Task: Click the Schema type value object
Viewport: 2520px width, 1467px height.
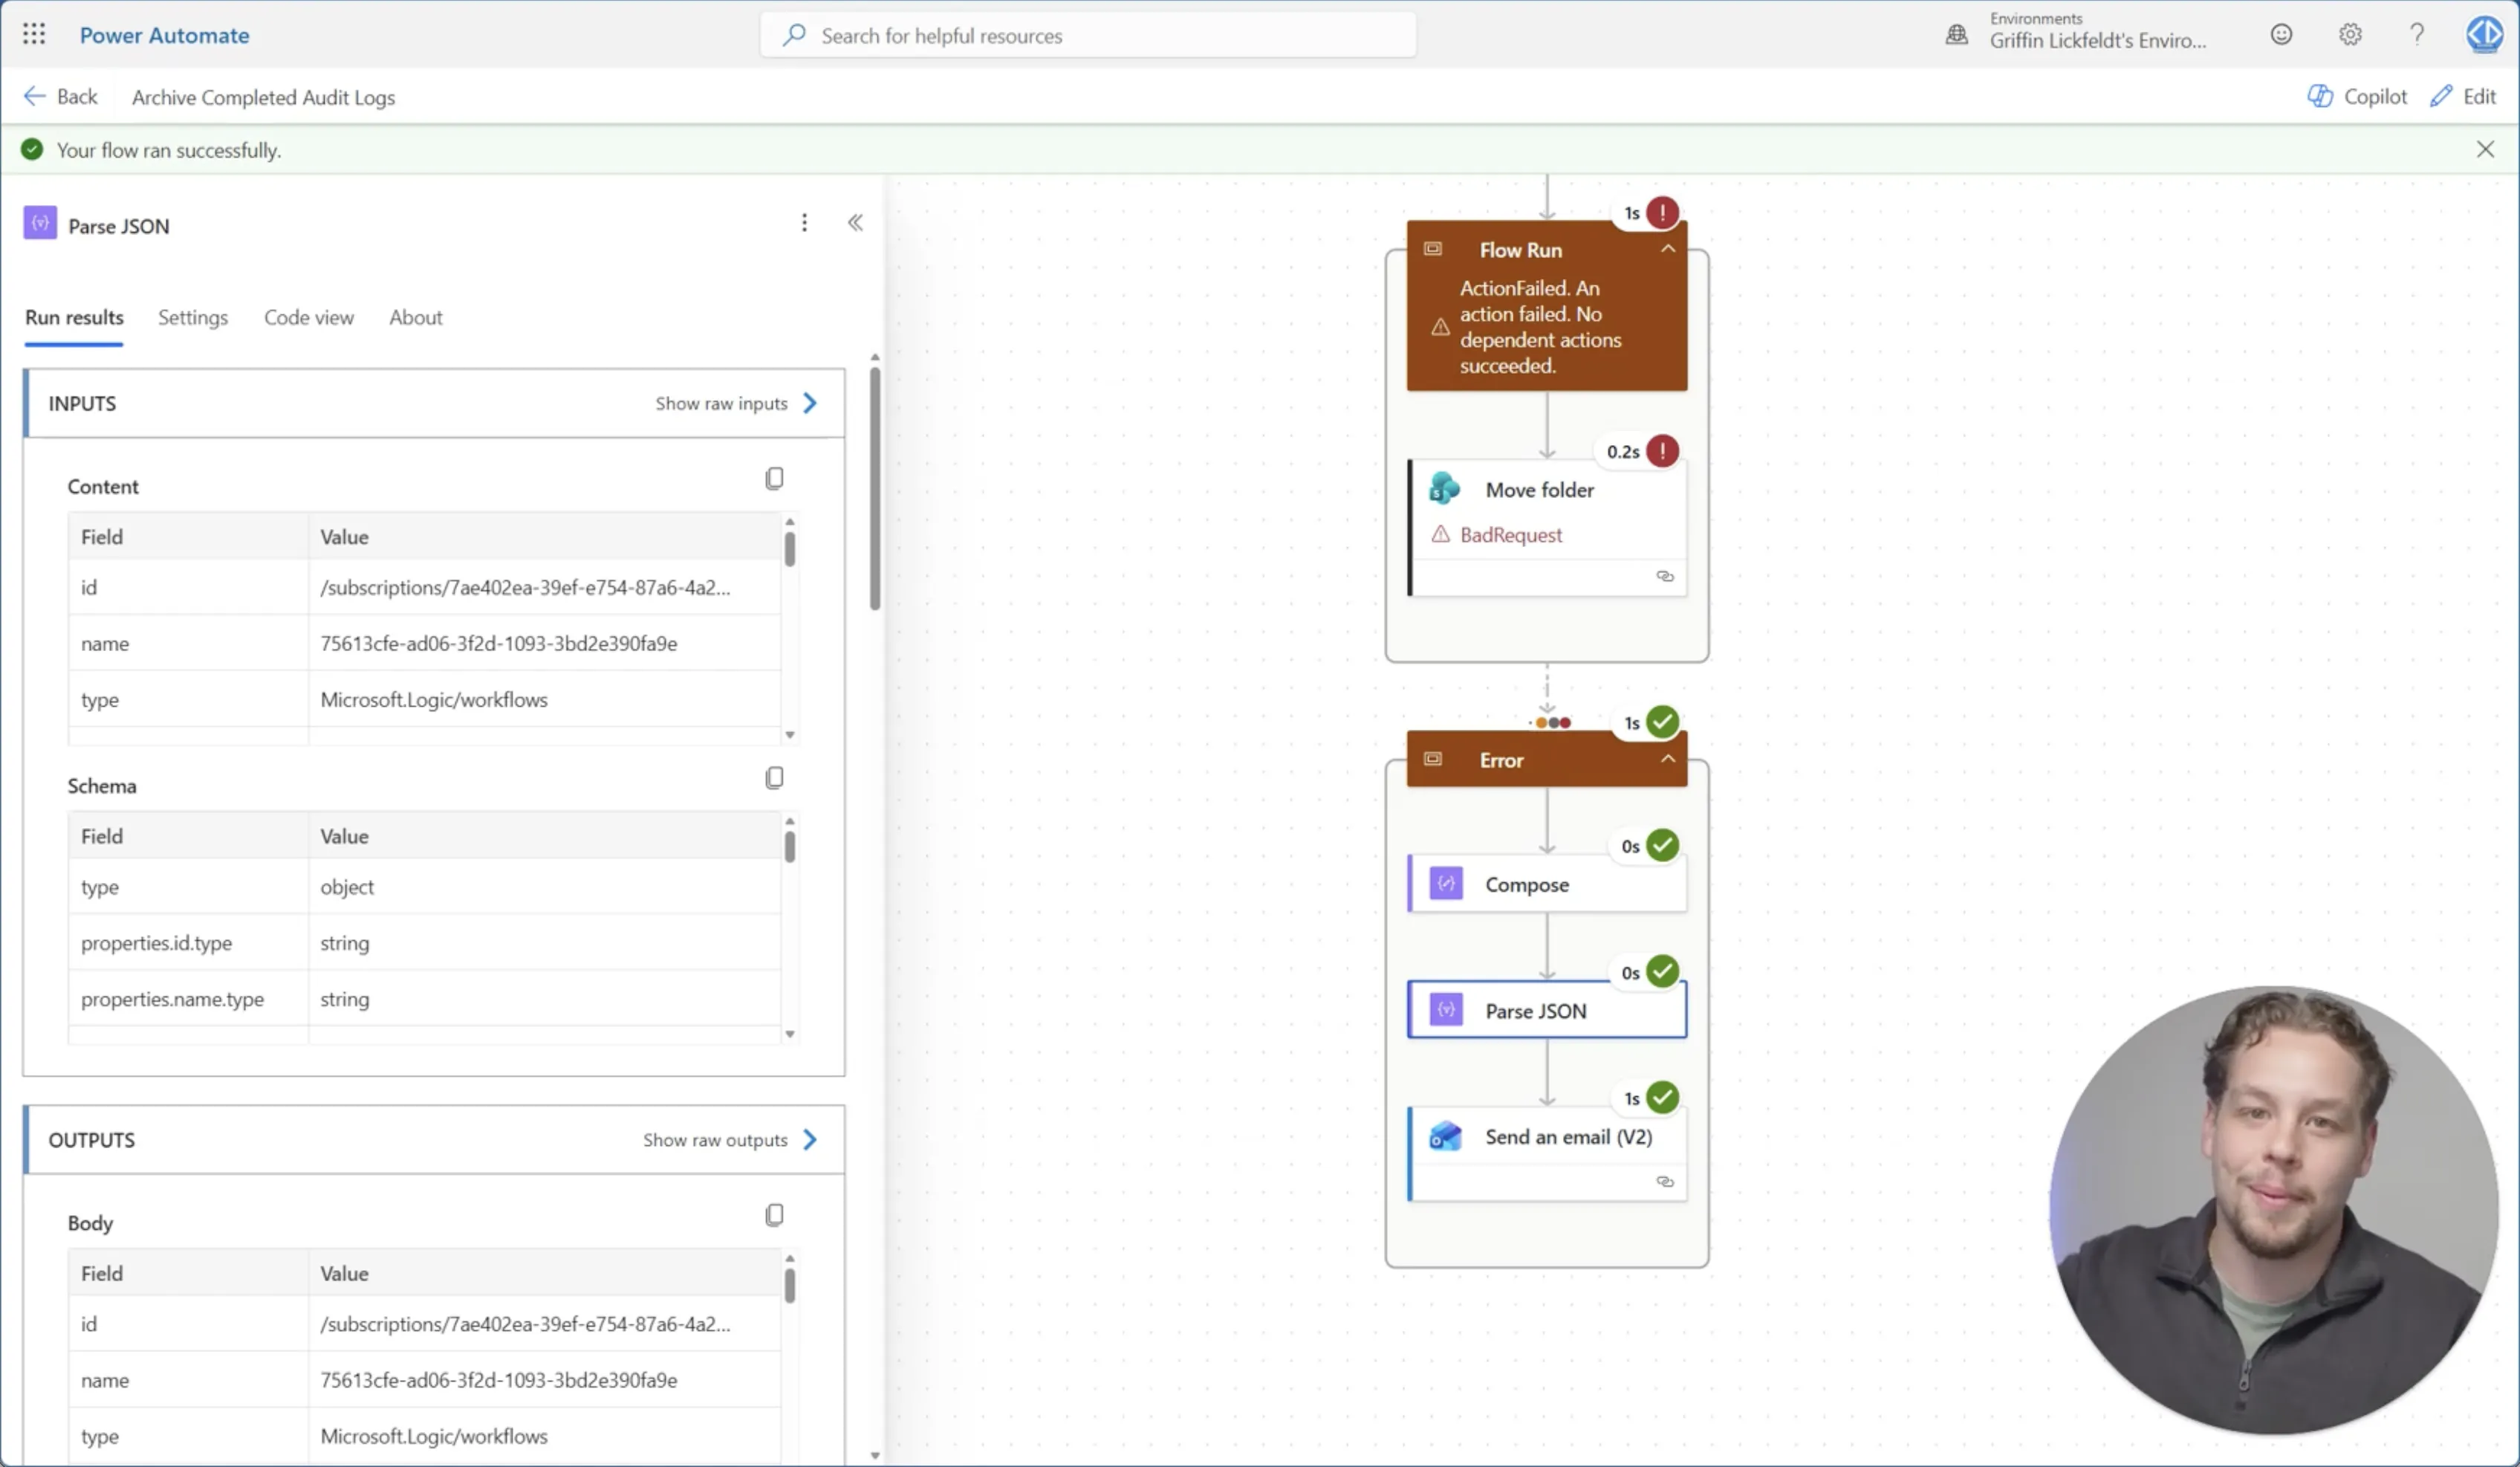Action: [347, 887]
